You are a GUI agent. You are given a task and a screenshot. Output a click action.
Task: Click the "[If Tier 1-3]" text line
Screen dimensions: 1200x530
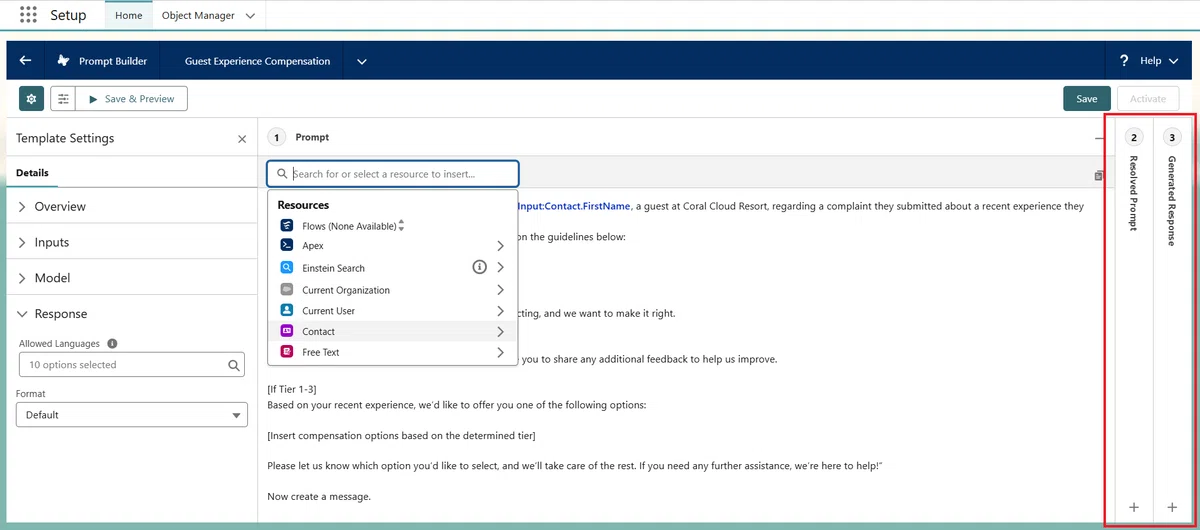(292, 388)
